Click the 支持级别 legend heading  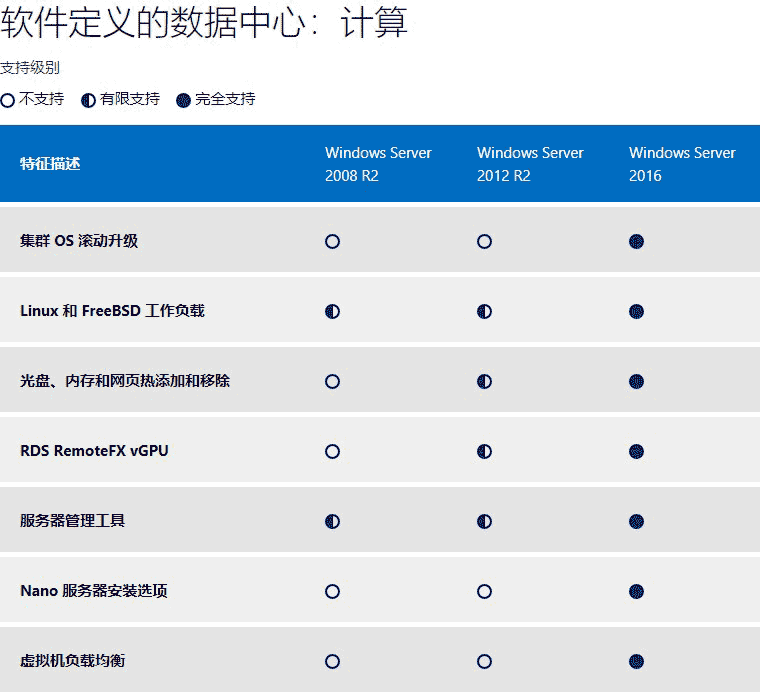[x=30, y=68]
